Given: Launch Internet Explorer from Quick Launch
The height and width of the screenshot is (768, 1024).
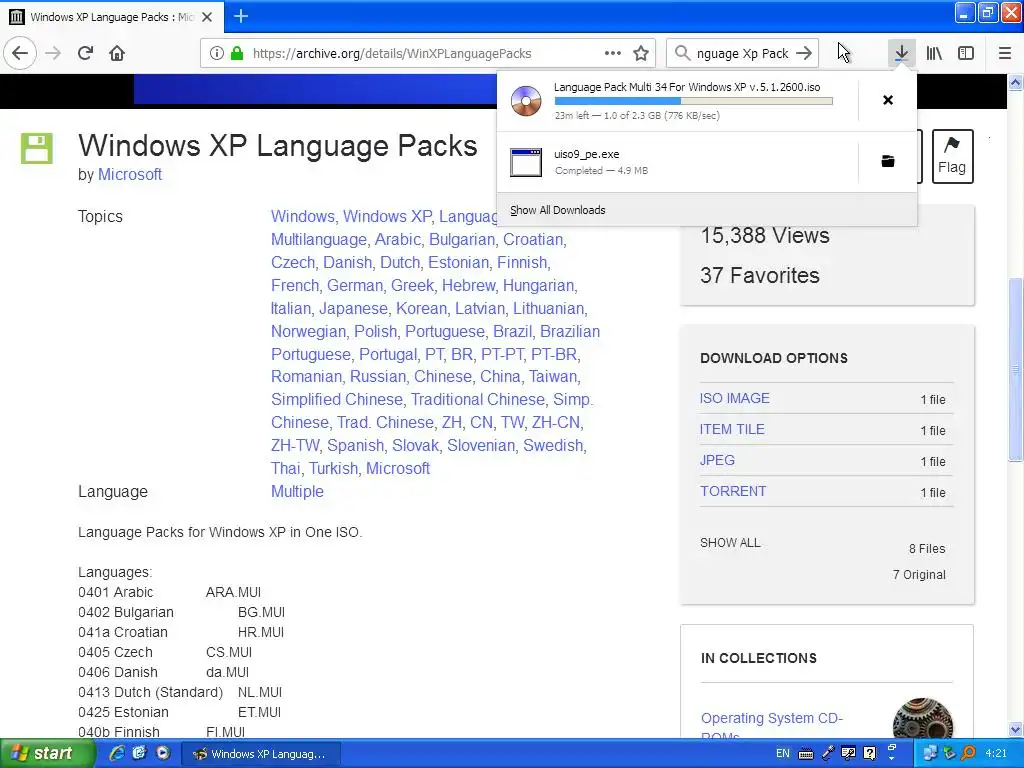Looking at the screenshot, I should [117, 753].
